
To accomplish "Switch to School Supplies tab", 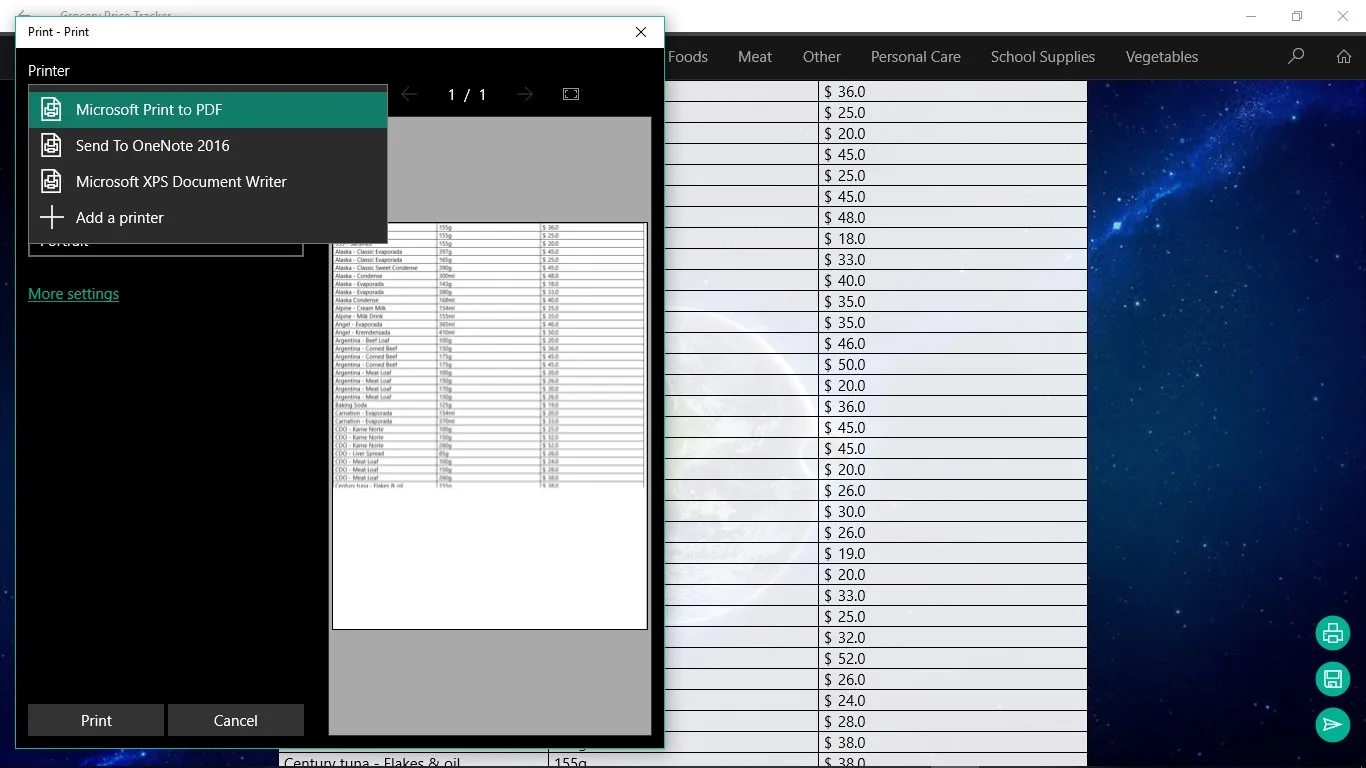I will click(x=1043, y=57).
